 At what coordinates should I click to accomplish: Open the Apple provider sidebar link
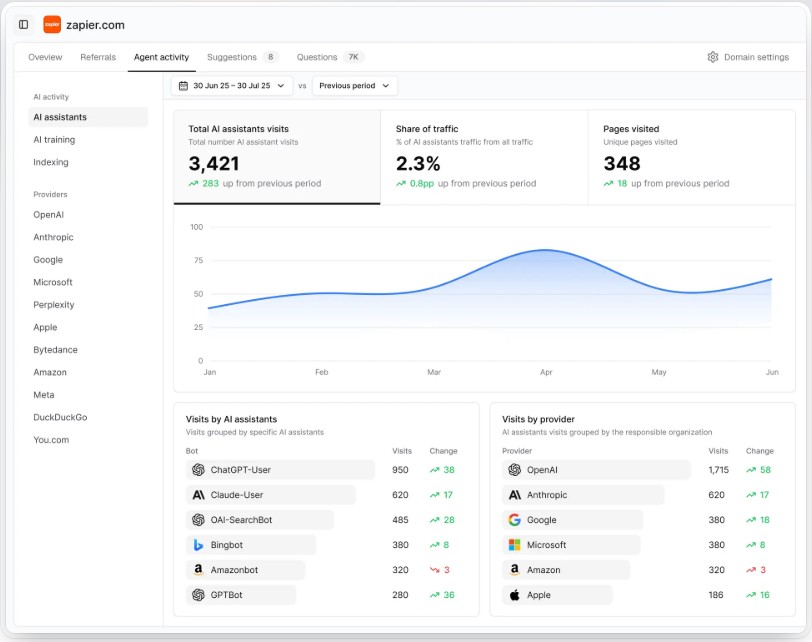click(45, 327)
